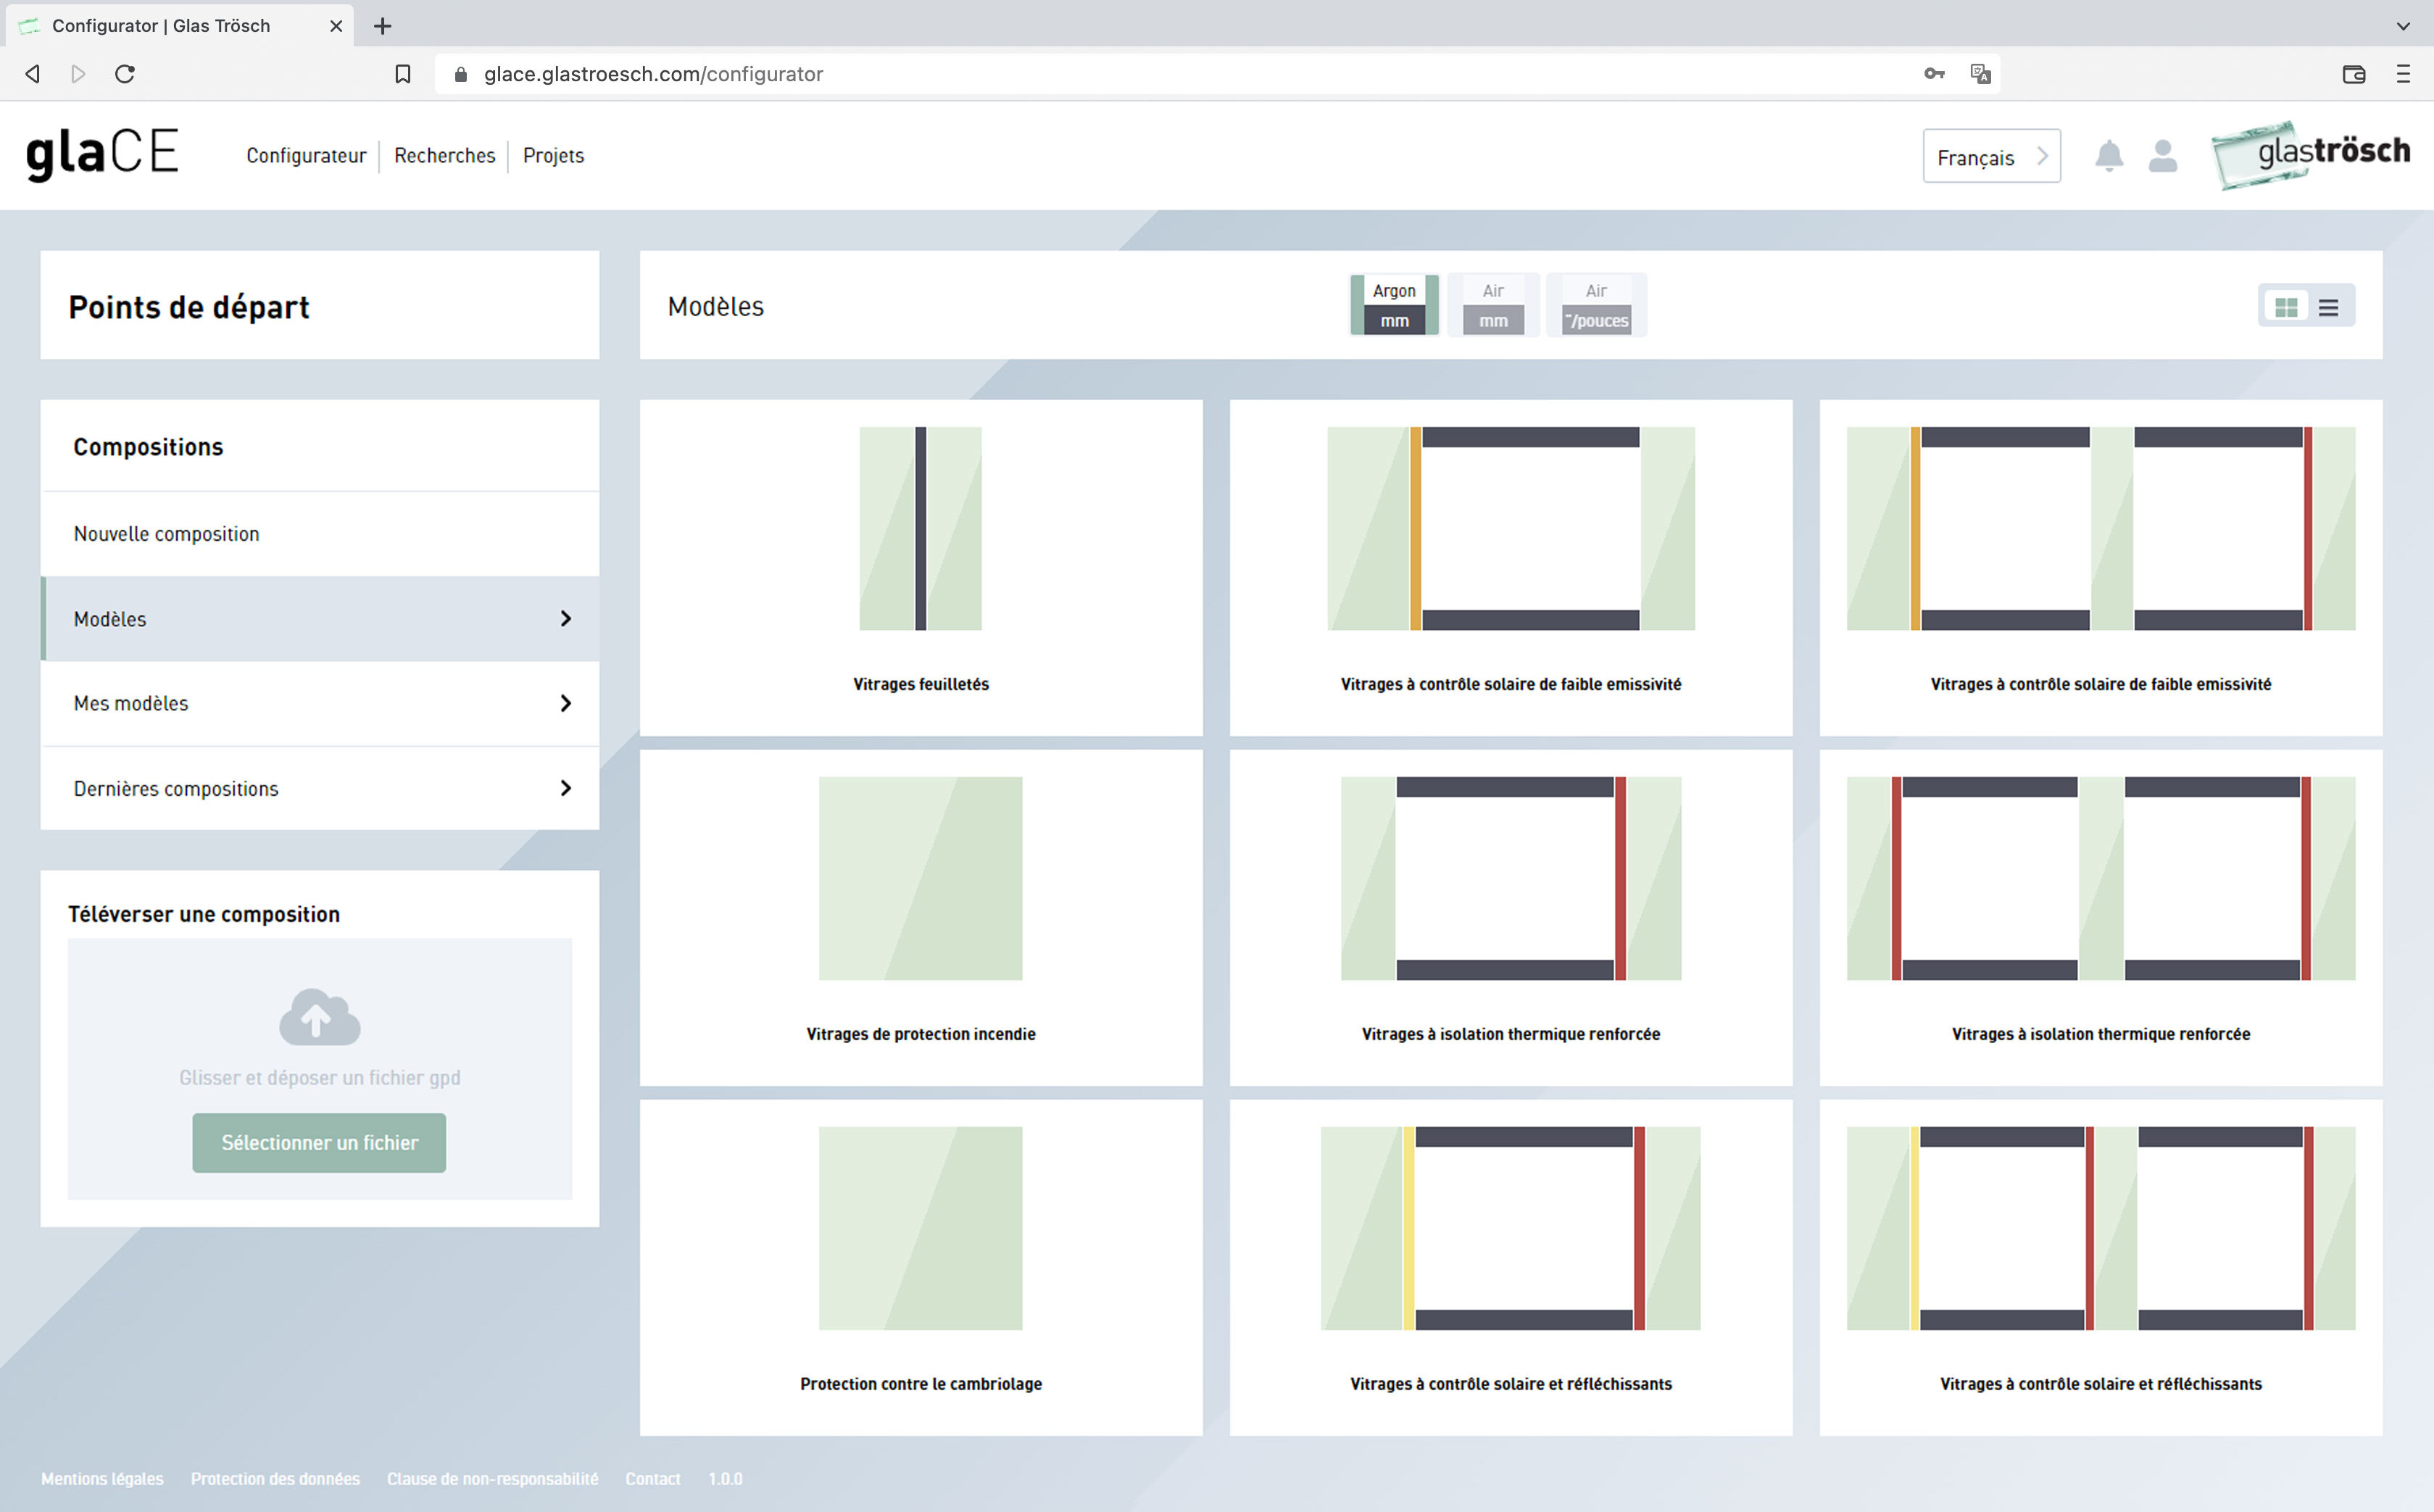
Task: Select Argon mm unit option
Action: [1394, 305]
